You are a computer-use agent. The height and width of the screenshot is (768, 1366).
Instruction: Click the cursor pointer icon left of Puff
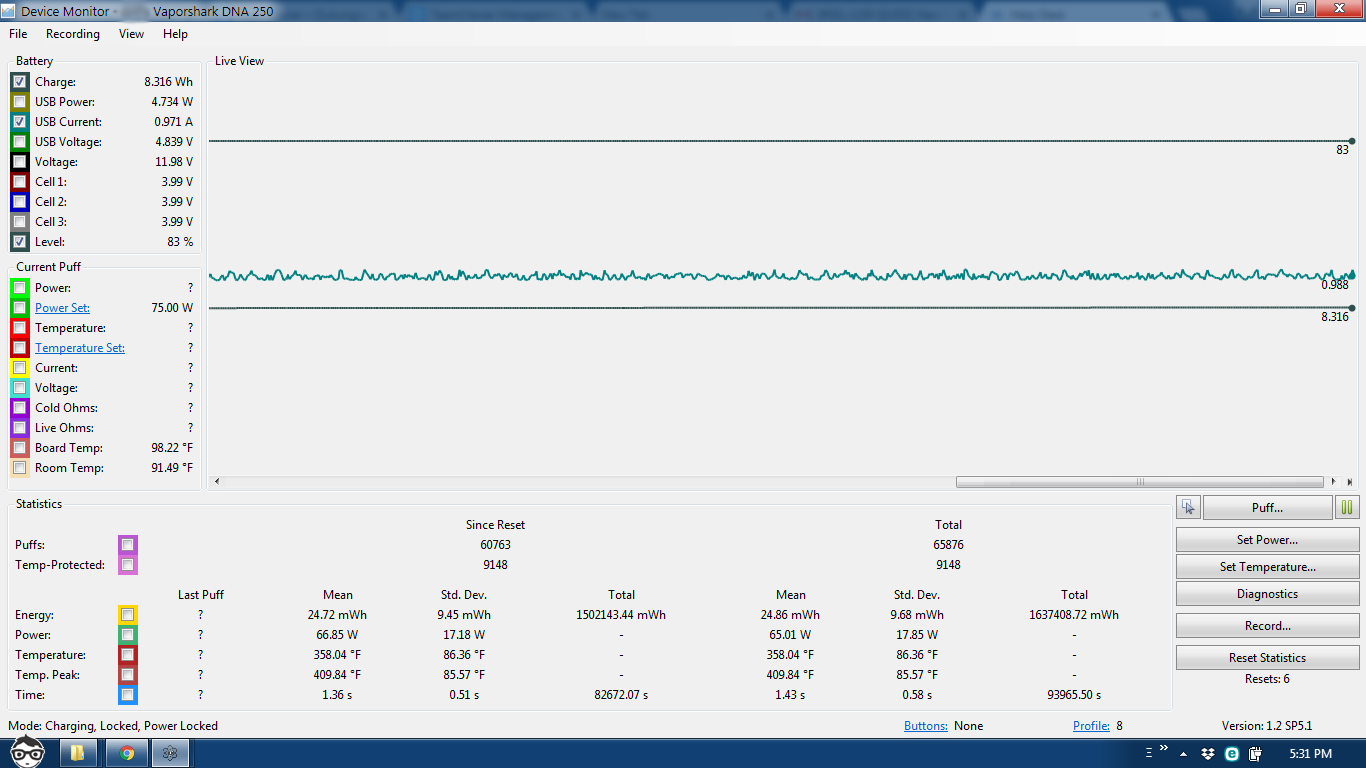click(1188, 508)
